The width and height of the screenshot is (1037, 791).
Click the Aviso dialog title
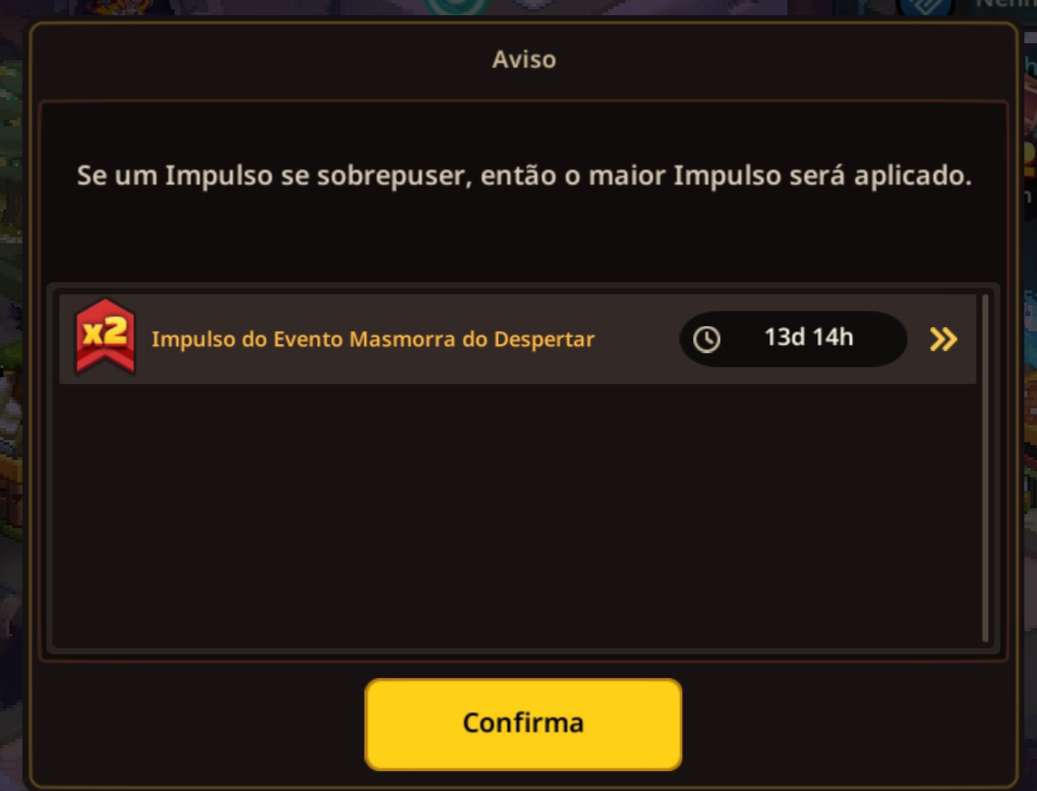(x=524, y=60)
